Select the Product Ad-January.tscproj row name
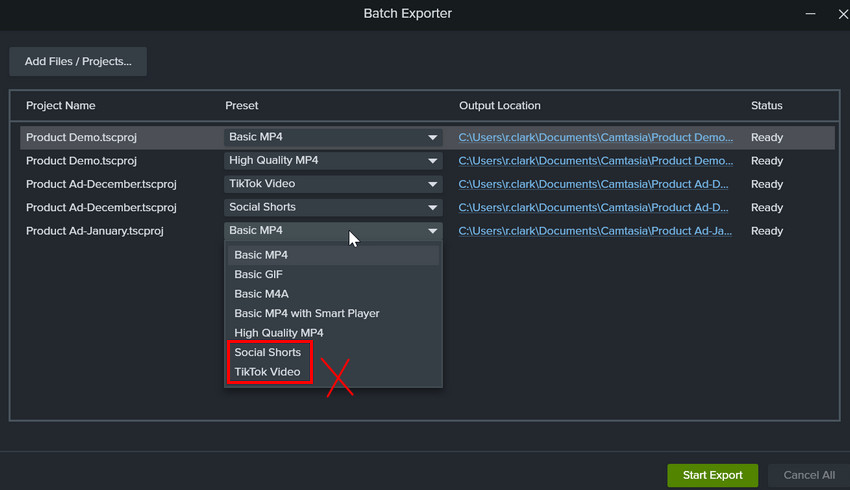 [x=94, y=230]
